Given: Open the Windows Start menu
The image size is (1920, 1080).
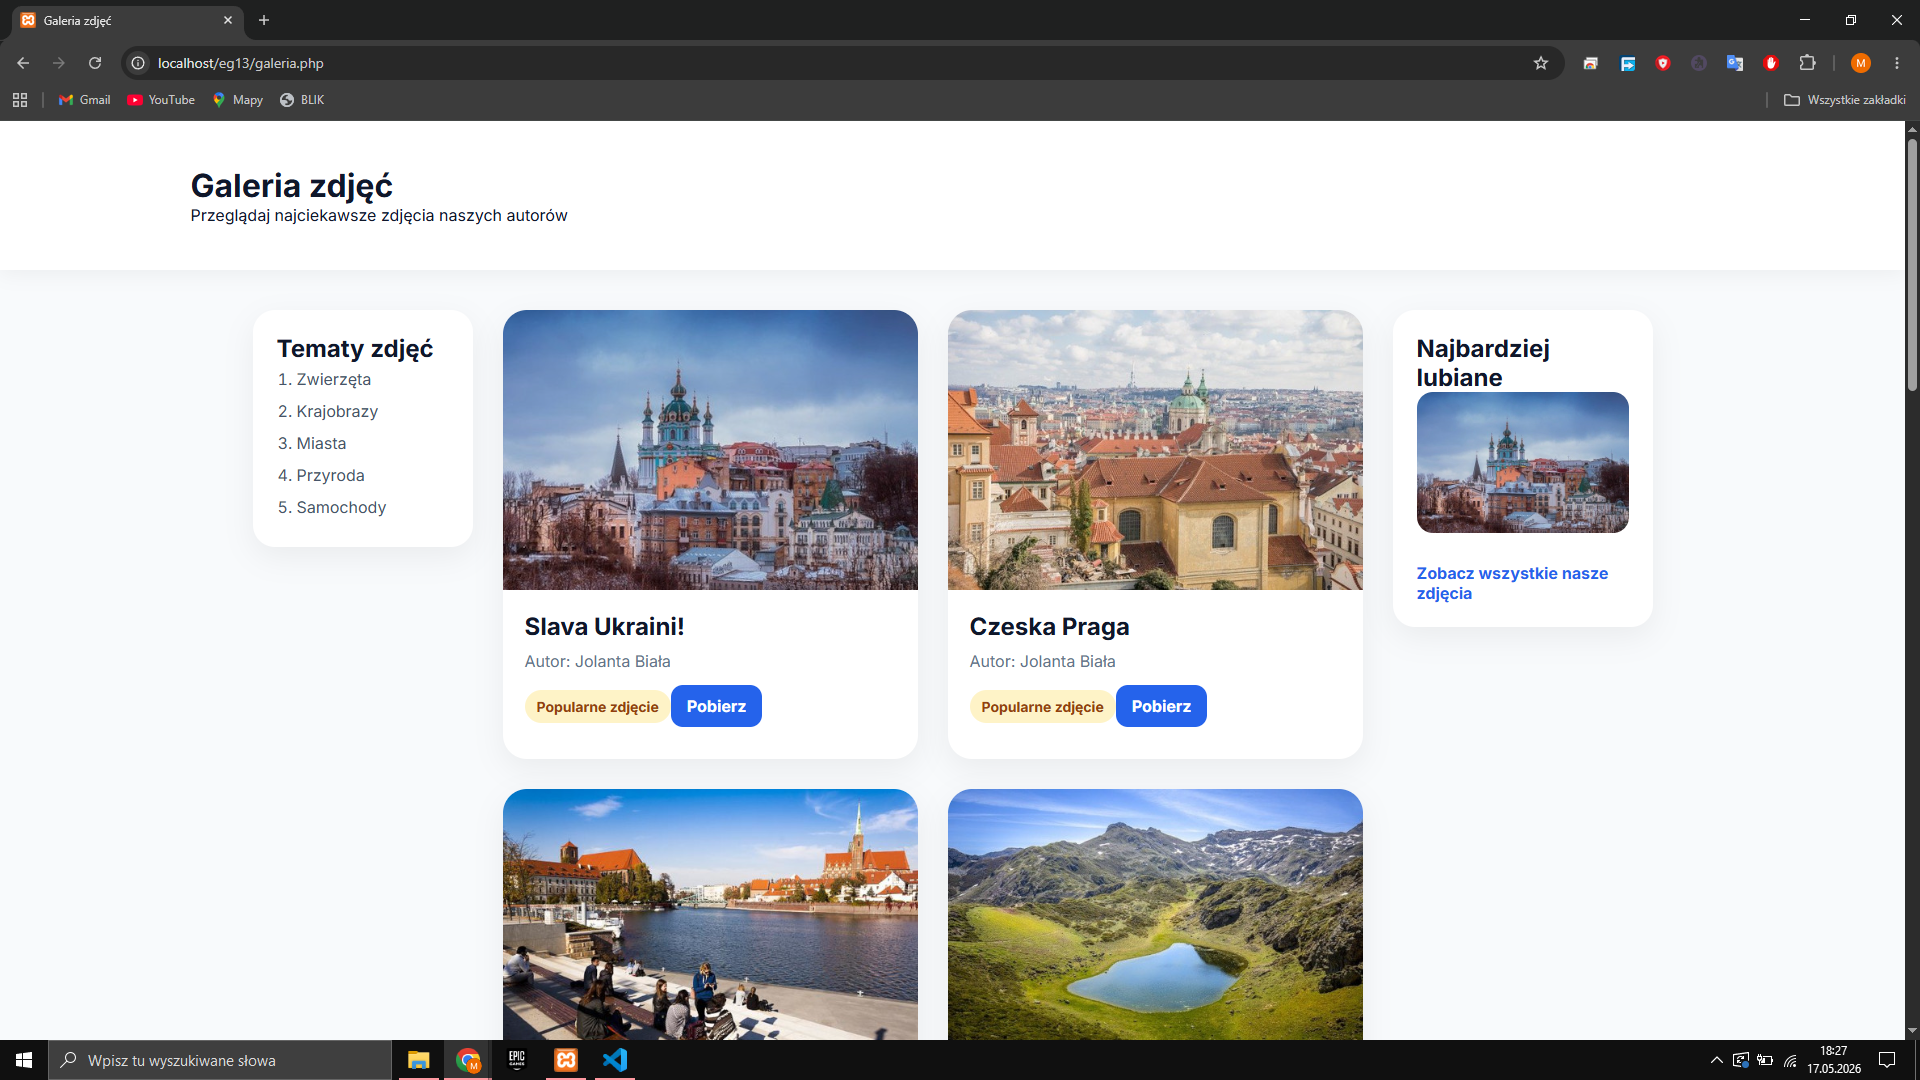Looking at the screenshot, I should [x=24, y=1060].
